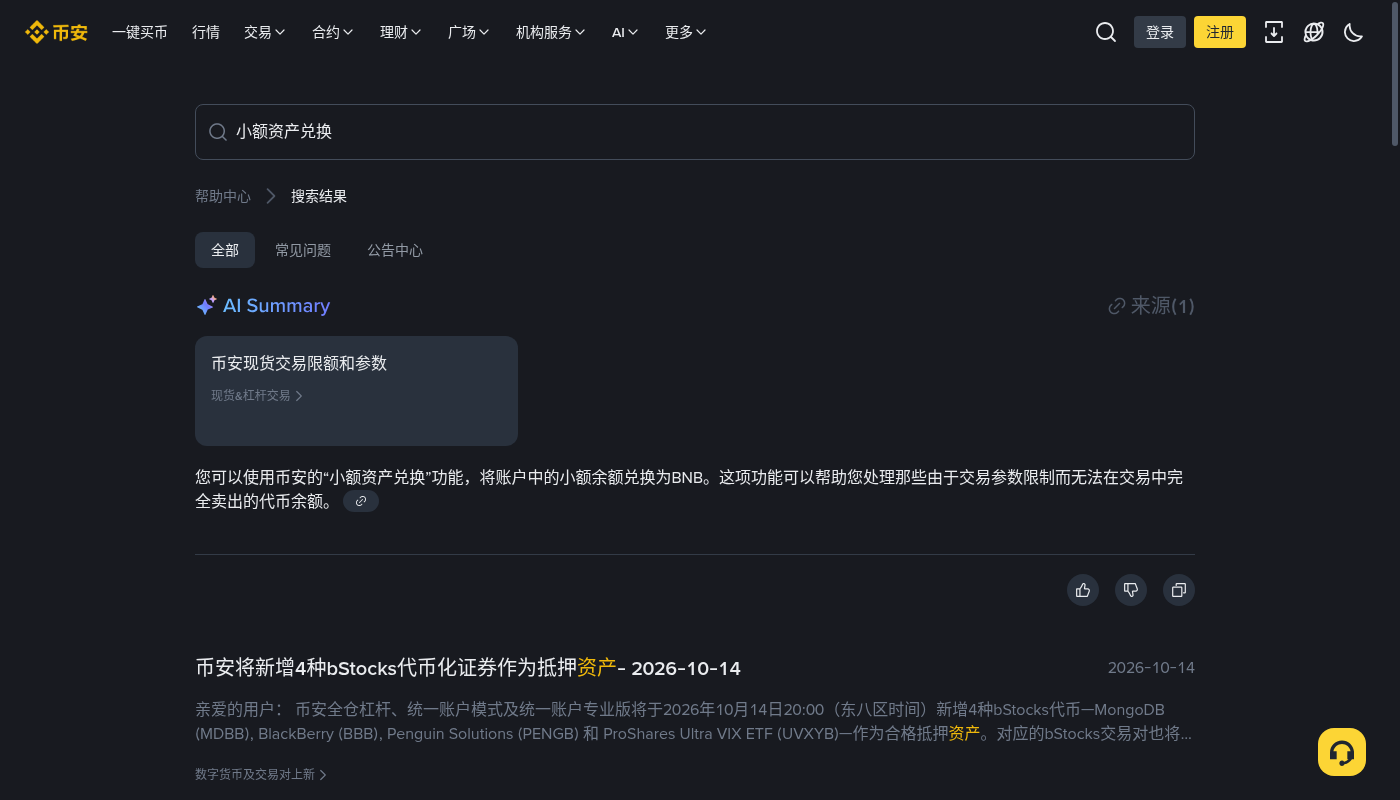Click the 注册 button
Image resolution: width=1400 pixels, height=800 pixels.
tap(1220, 32)
